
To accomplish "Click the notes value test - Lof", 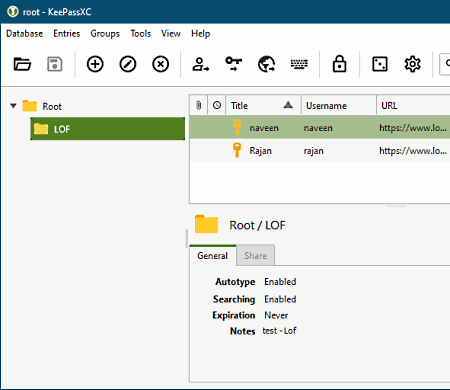I will click(x=279, y=331).
